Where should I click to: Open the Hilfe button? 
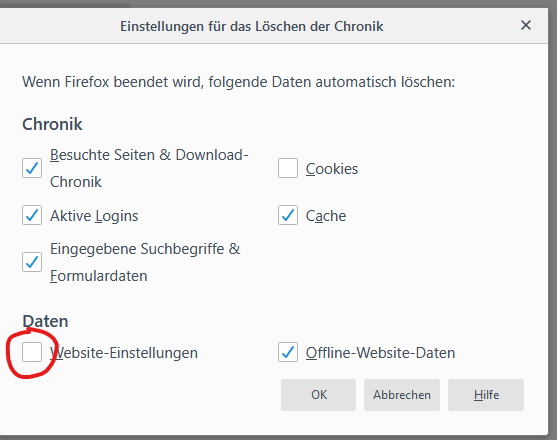point(486,395)
